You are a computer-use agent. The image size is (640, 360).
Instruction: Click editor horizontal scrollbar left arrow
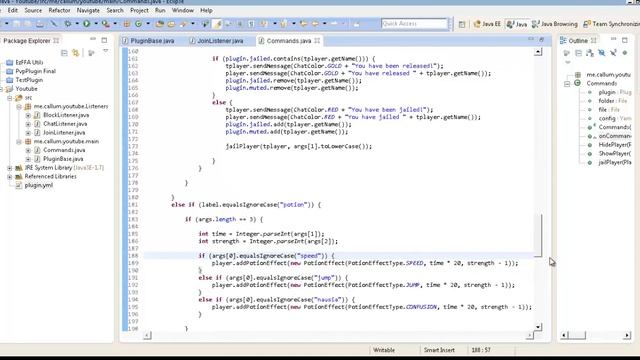(x=147, y=335)
